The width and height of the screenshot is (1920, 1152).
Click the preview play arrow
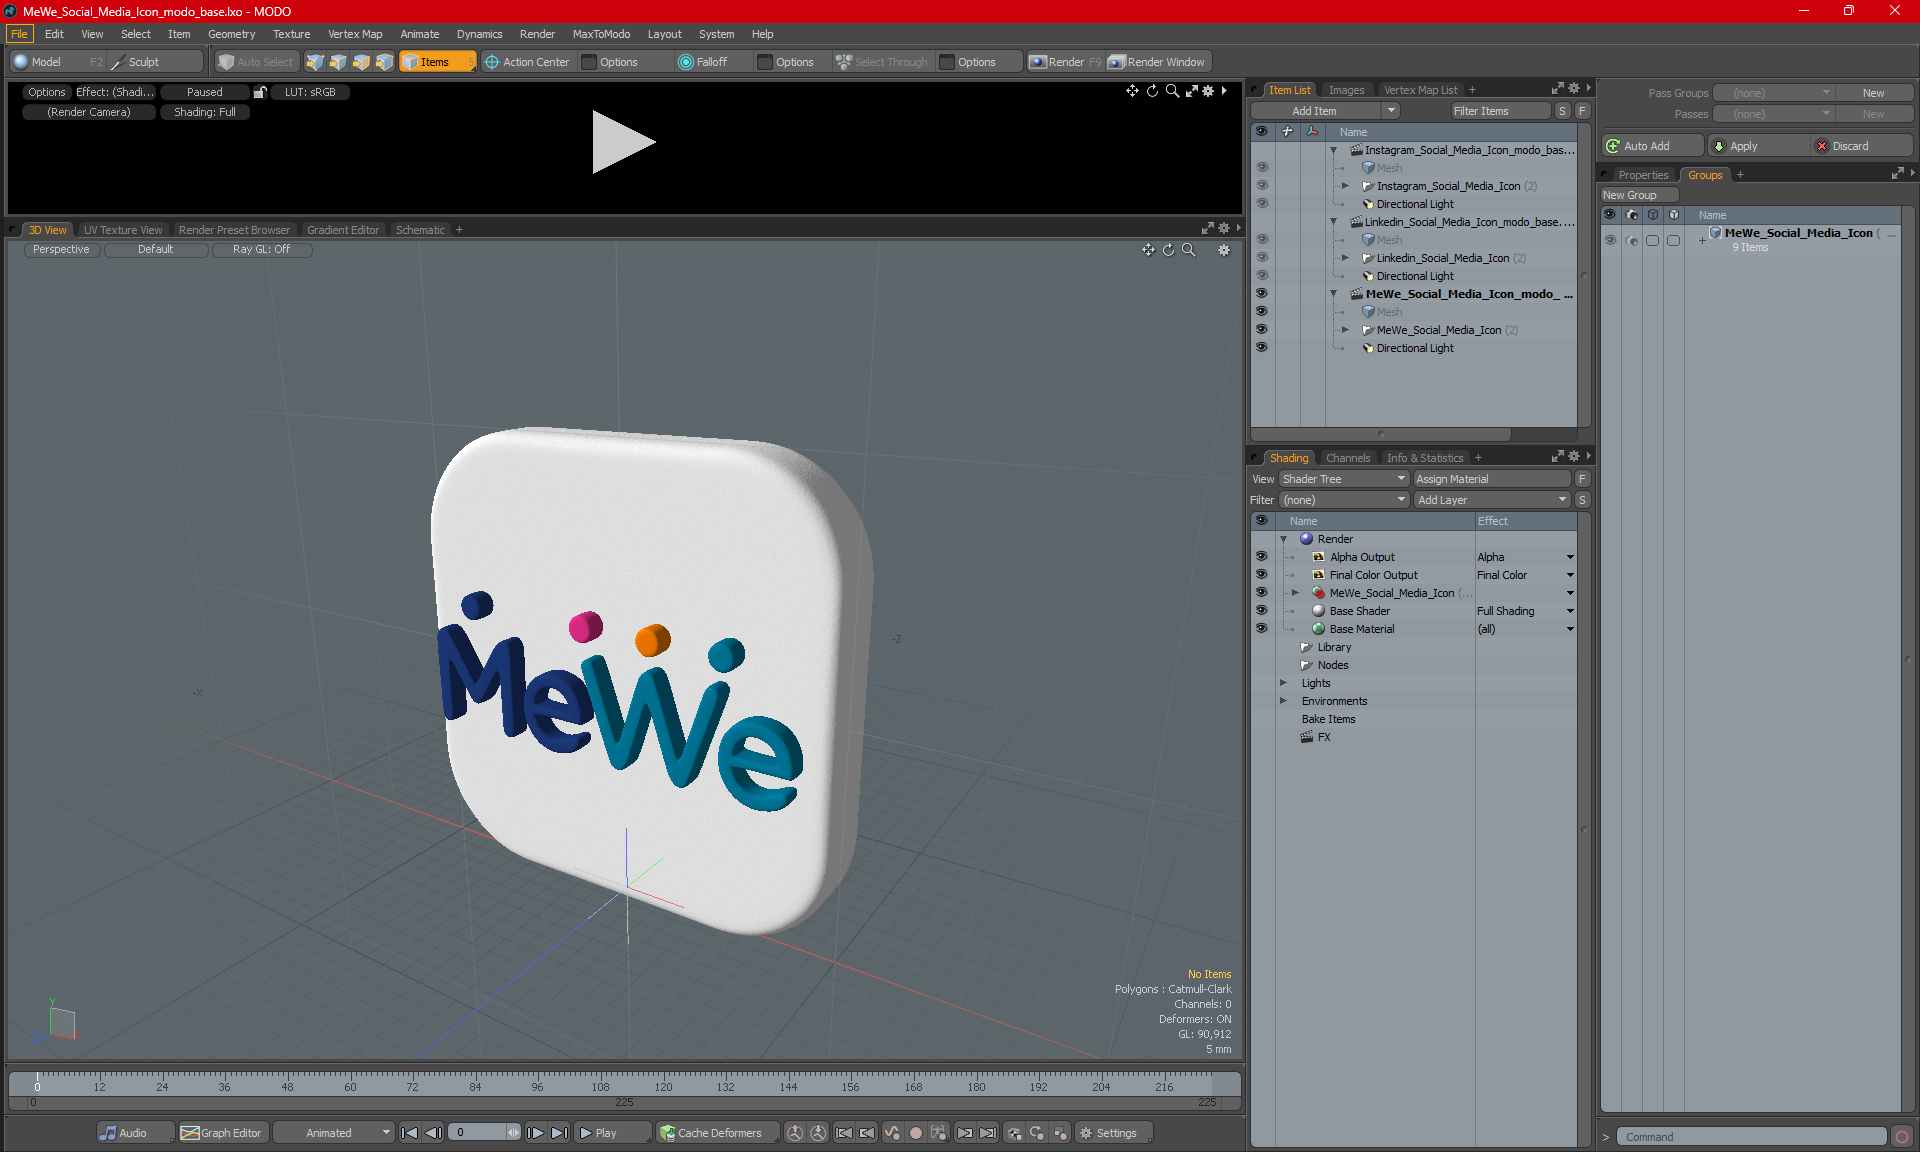click(623, 142)
